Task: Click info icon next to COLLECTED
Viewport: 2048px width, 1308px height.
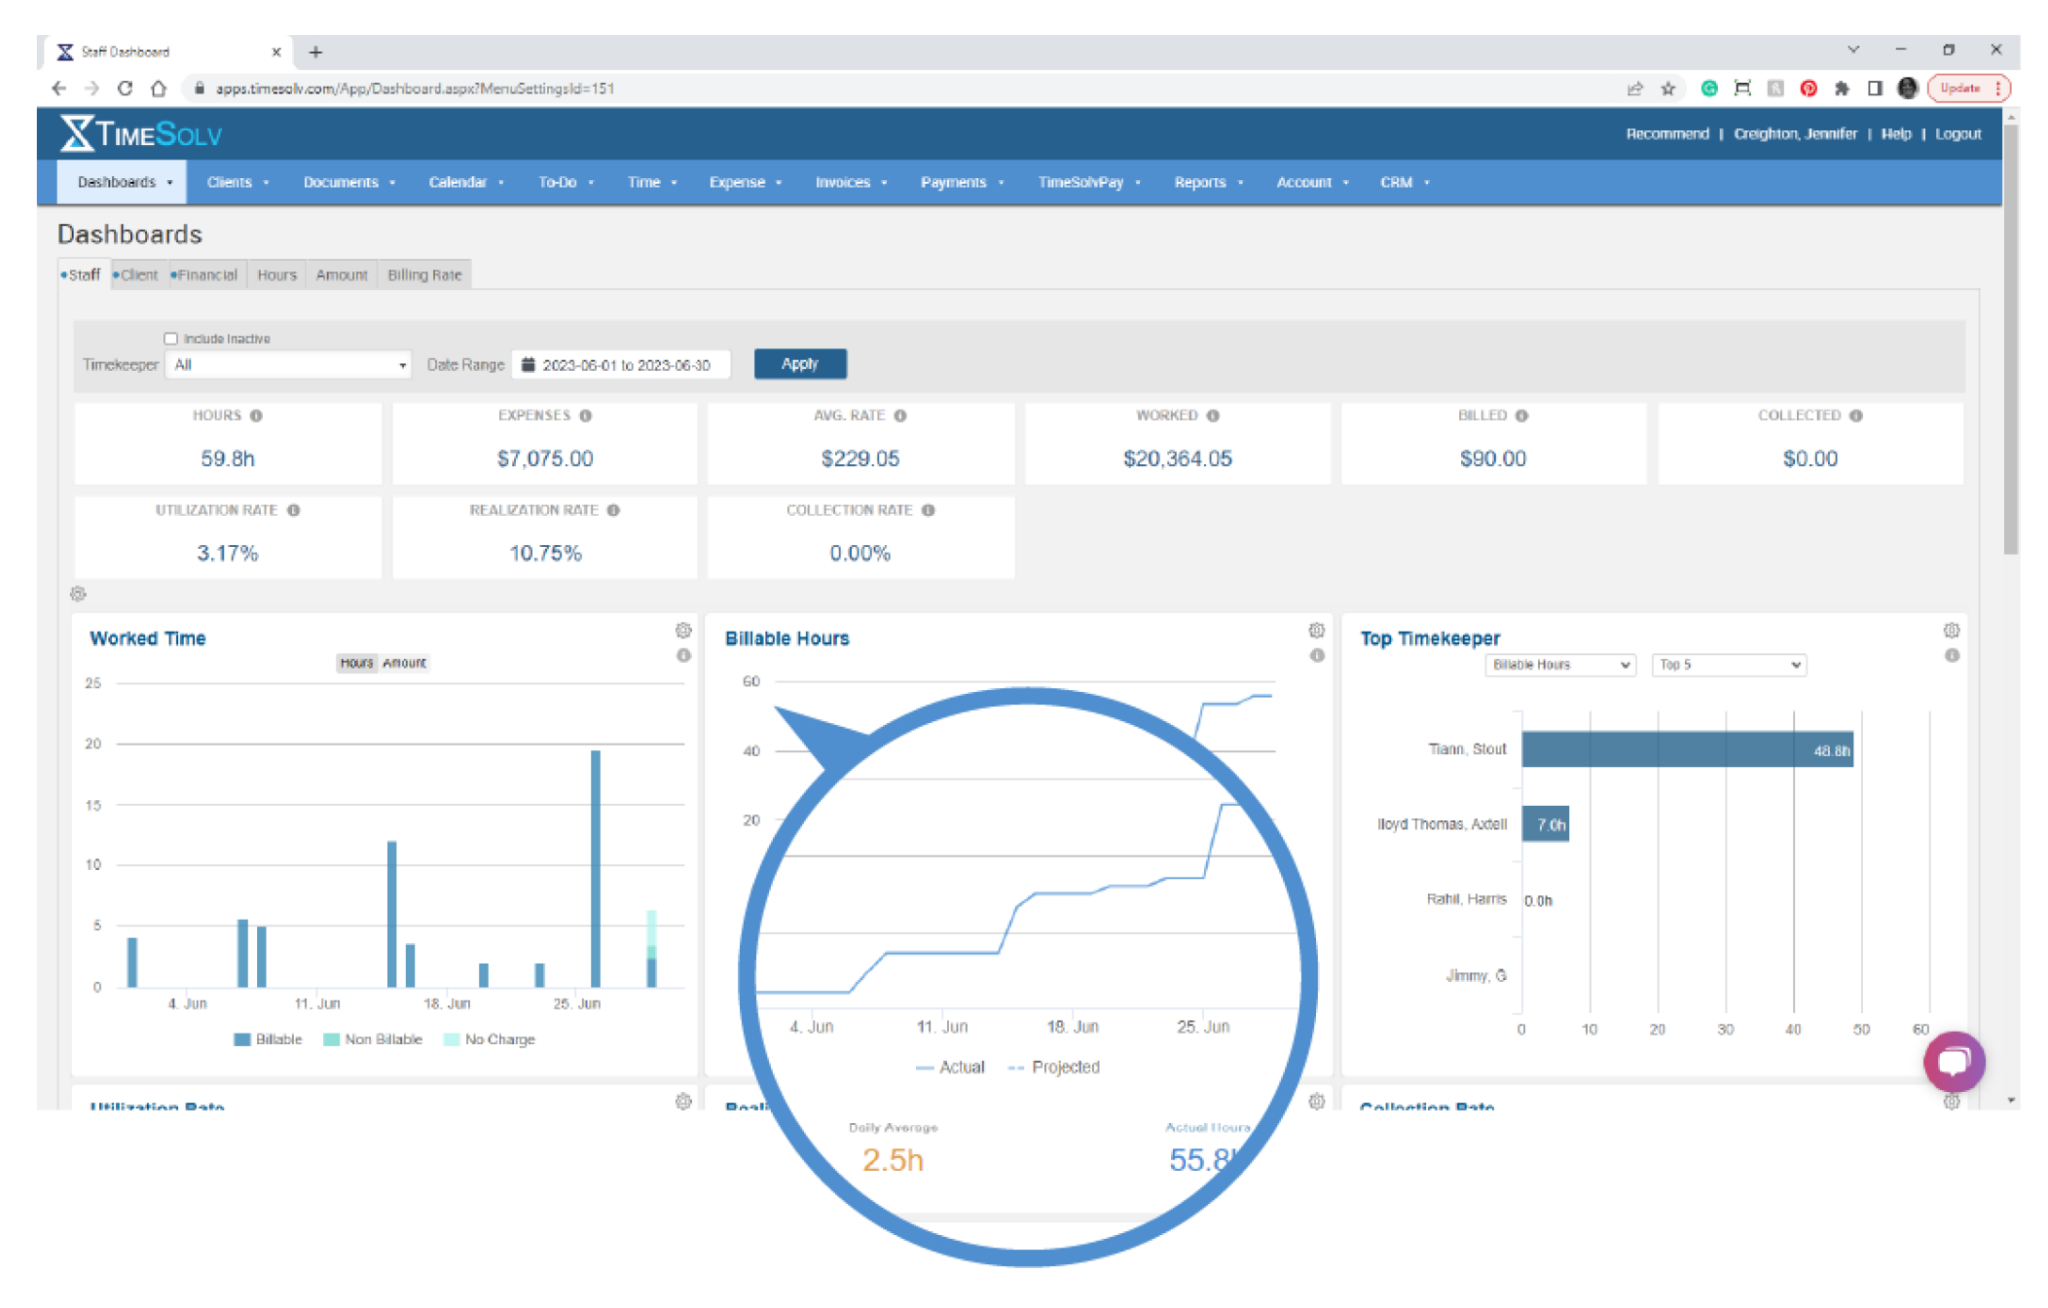Action: point(1856,416)
